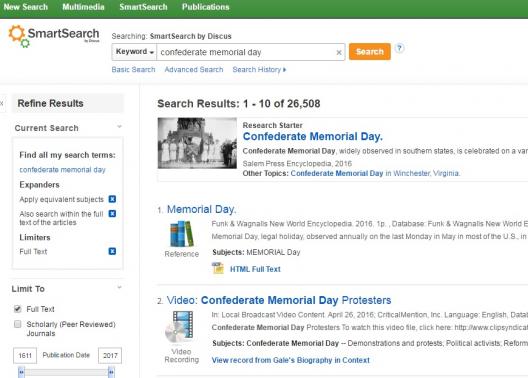Collapse the Limit To section
This screenshot has height=378, width=528.
point(119,288)
